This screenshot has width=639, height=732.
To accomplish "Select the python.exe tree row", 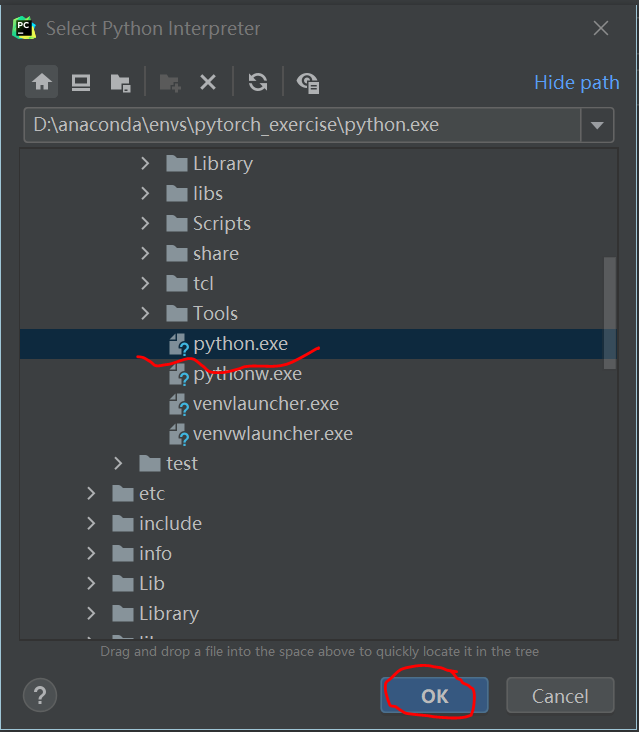I will tap(318, 344).
